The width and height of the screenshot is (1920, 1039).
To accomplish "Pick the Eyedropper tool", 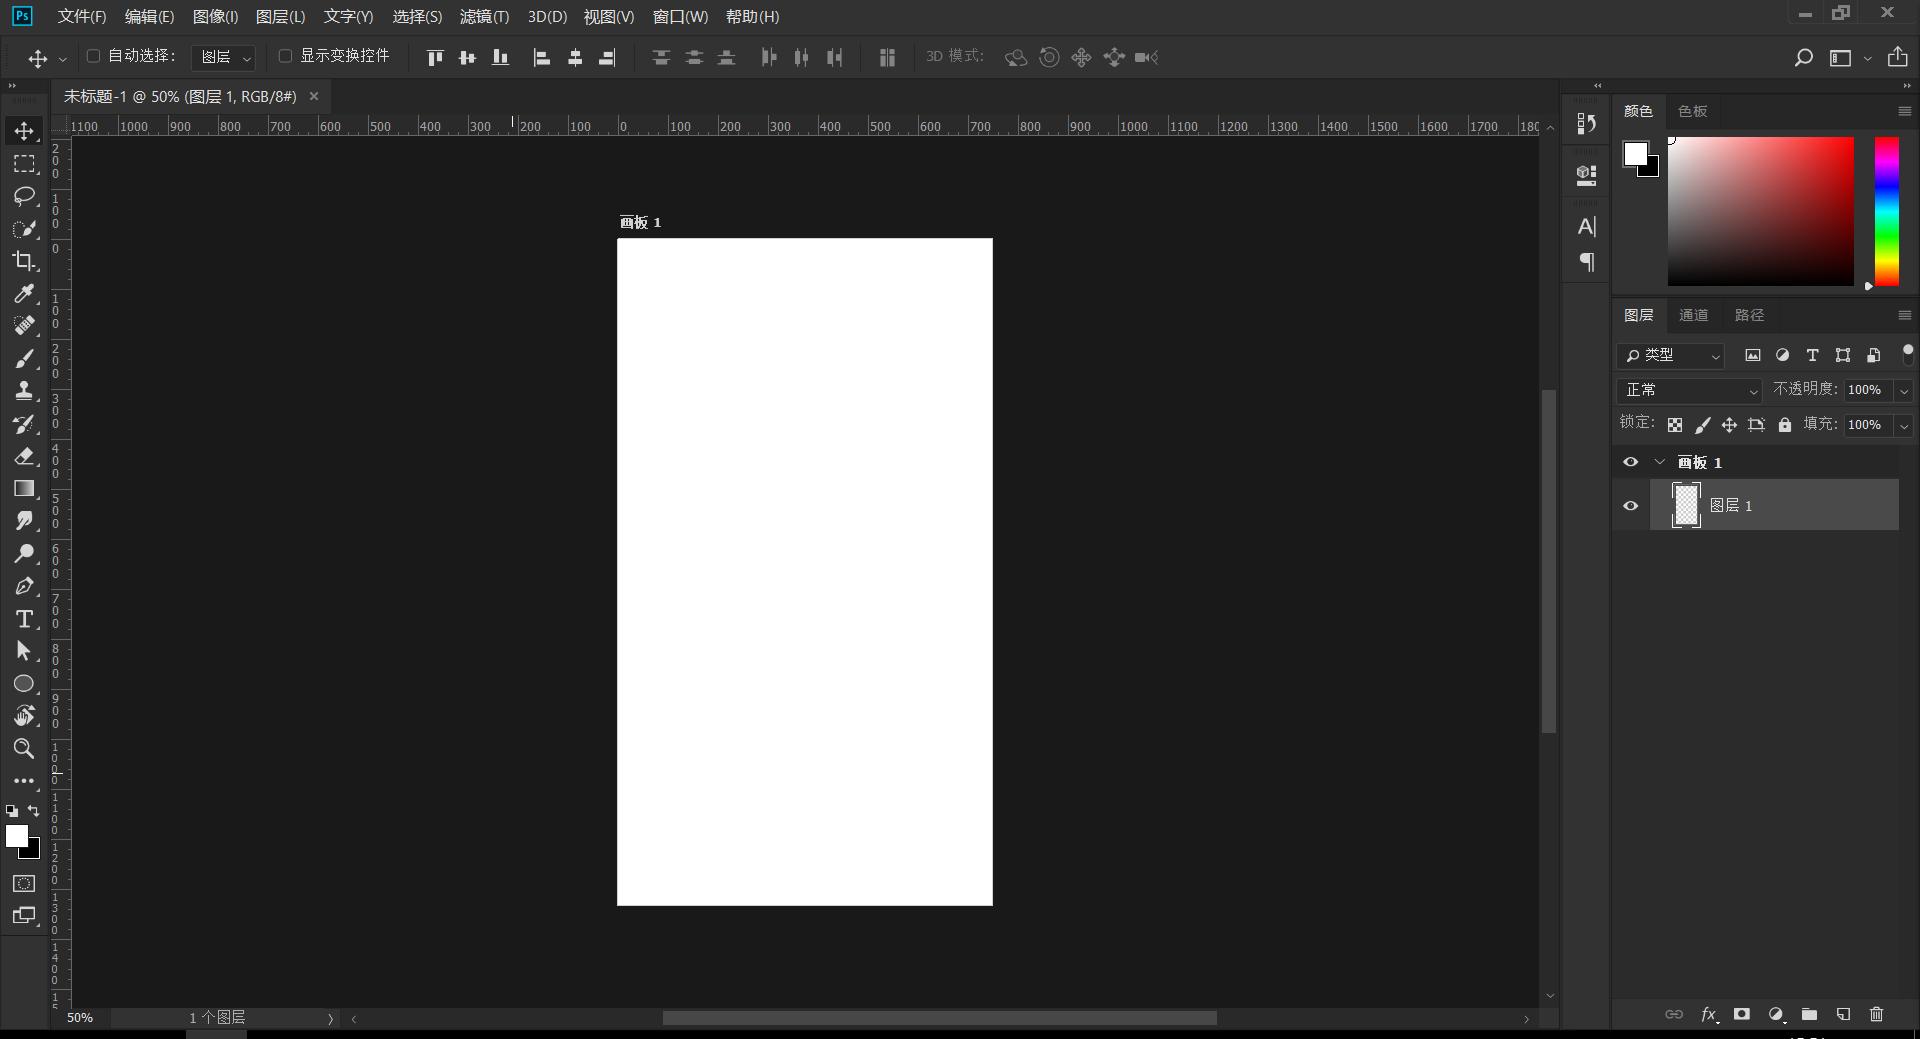I will click(24, 293).
